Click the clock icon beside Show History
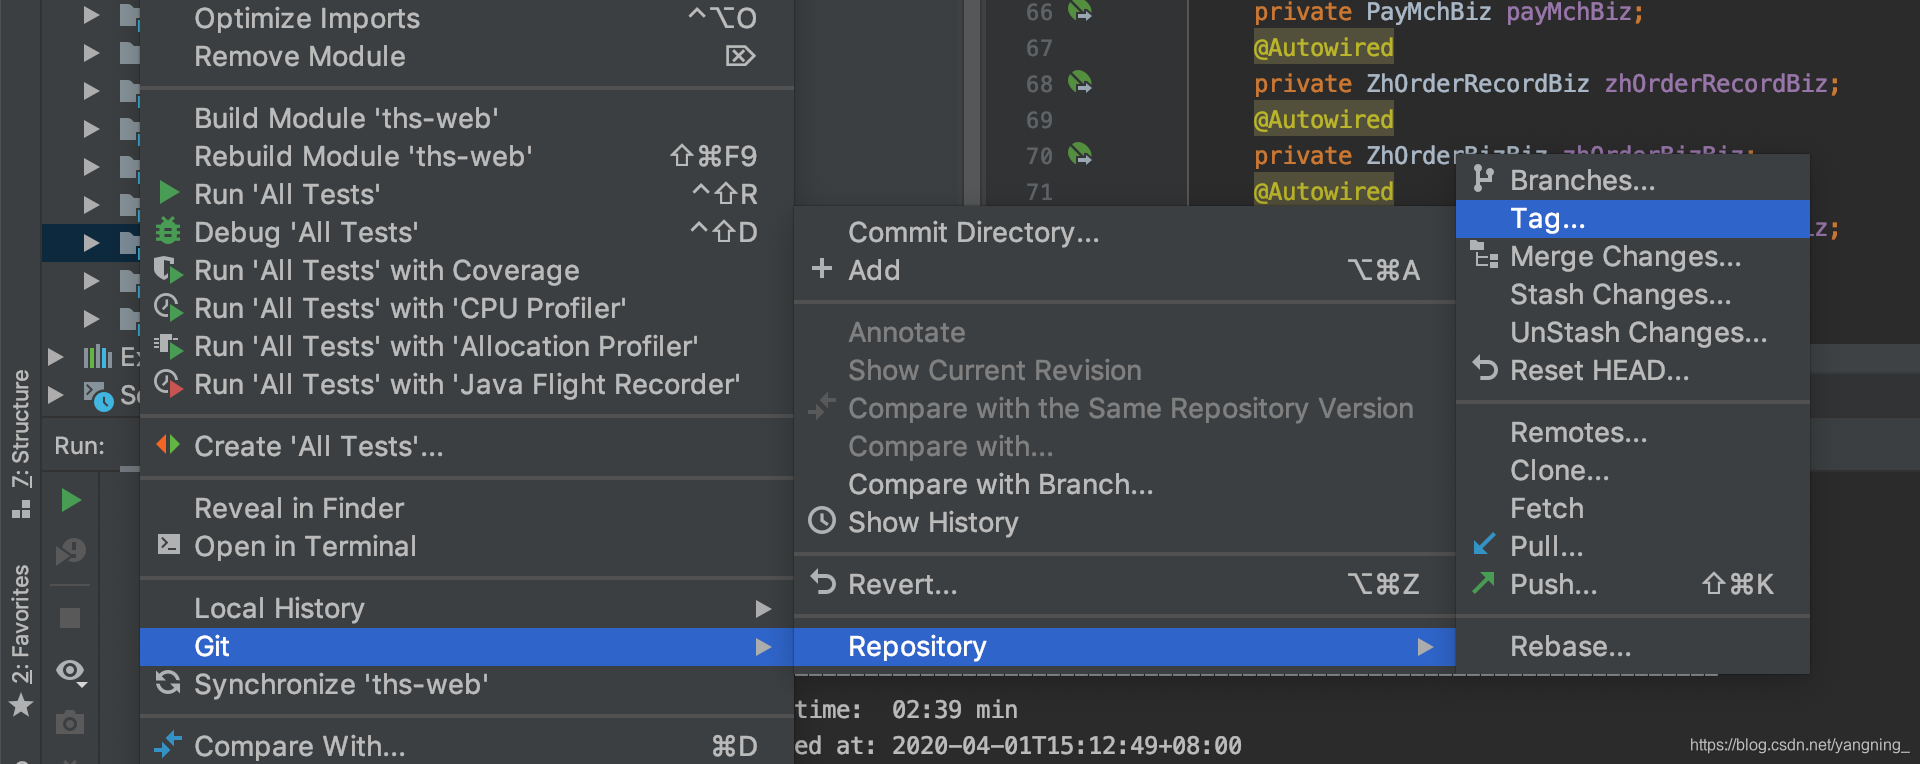Viewport: 1920px width, 764px height. (822, 521)
